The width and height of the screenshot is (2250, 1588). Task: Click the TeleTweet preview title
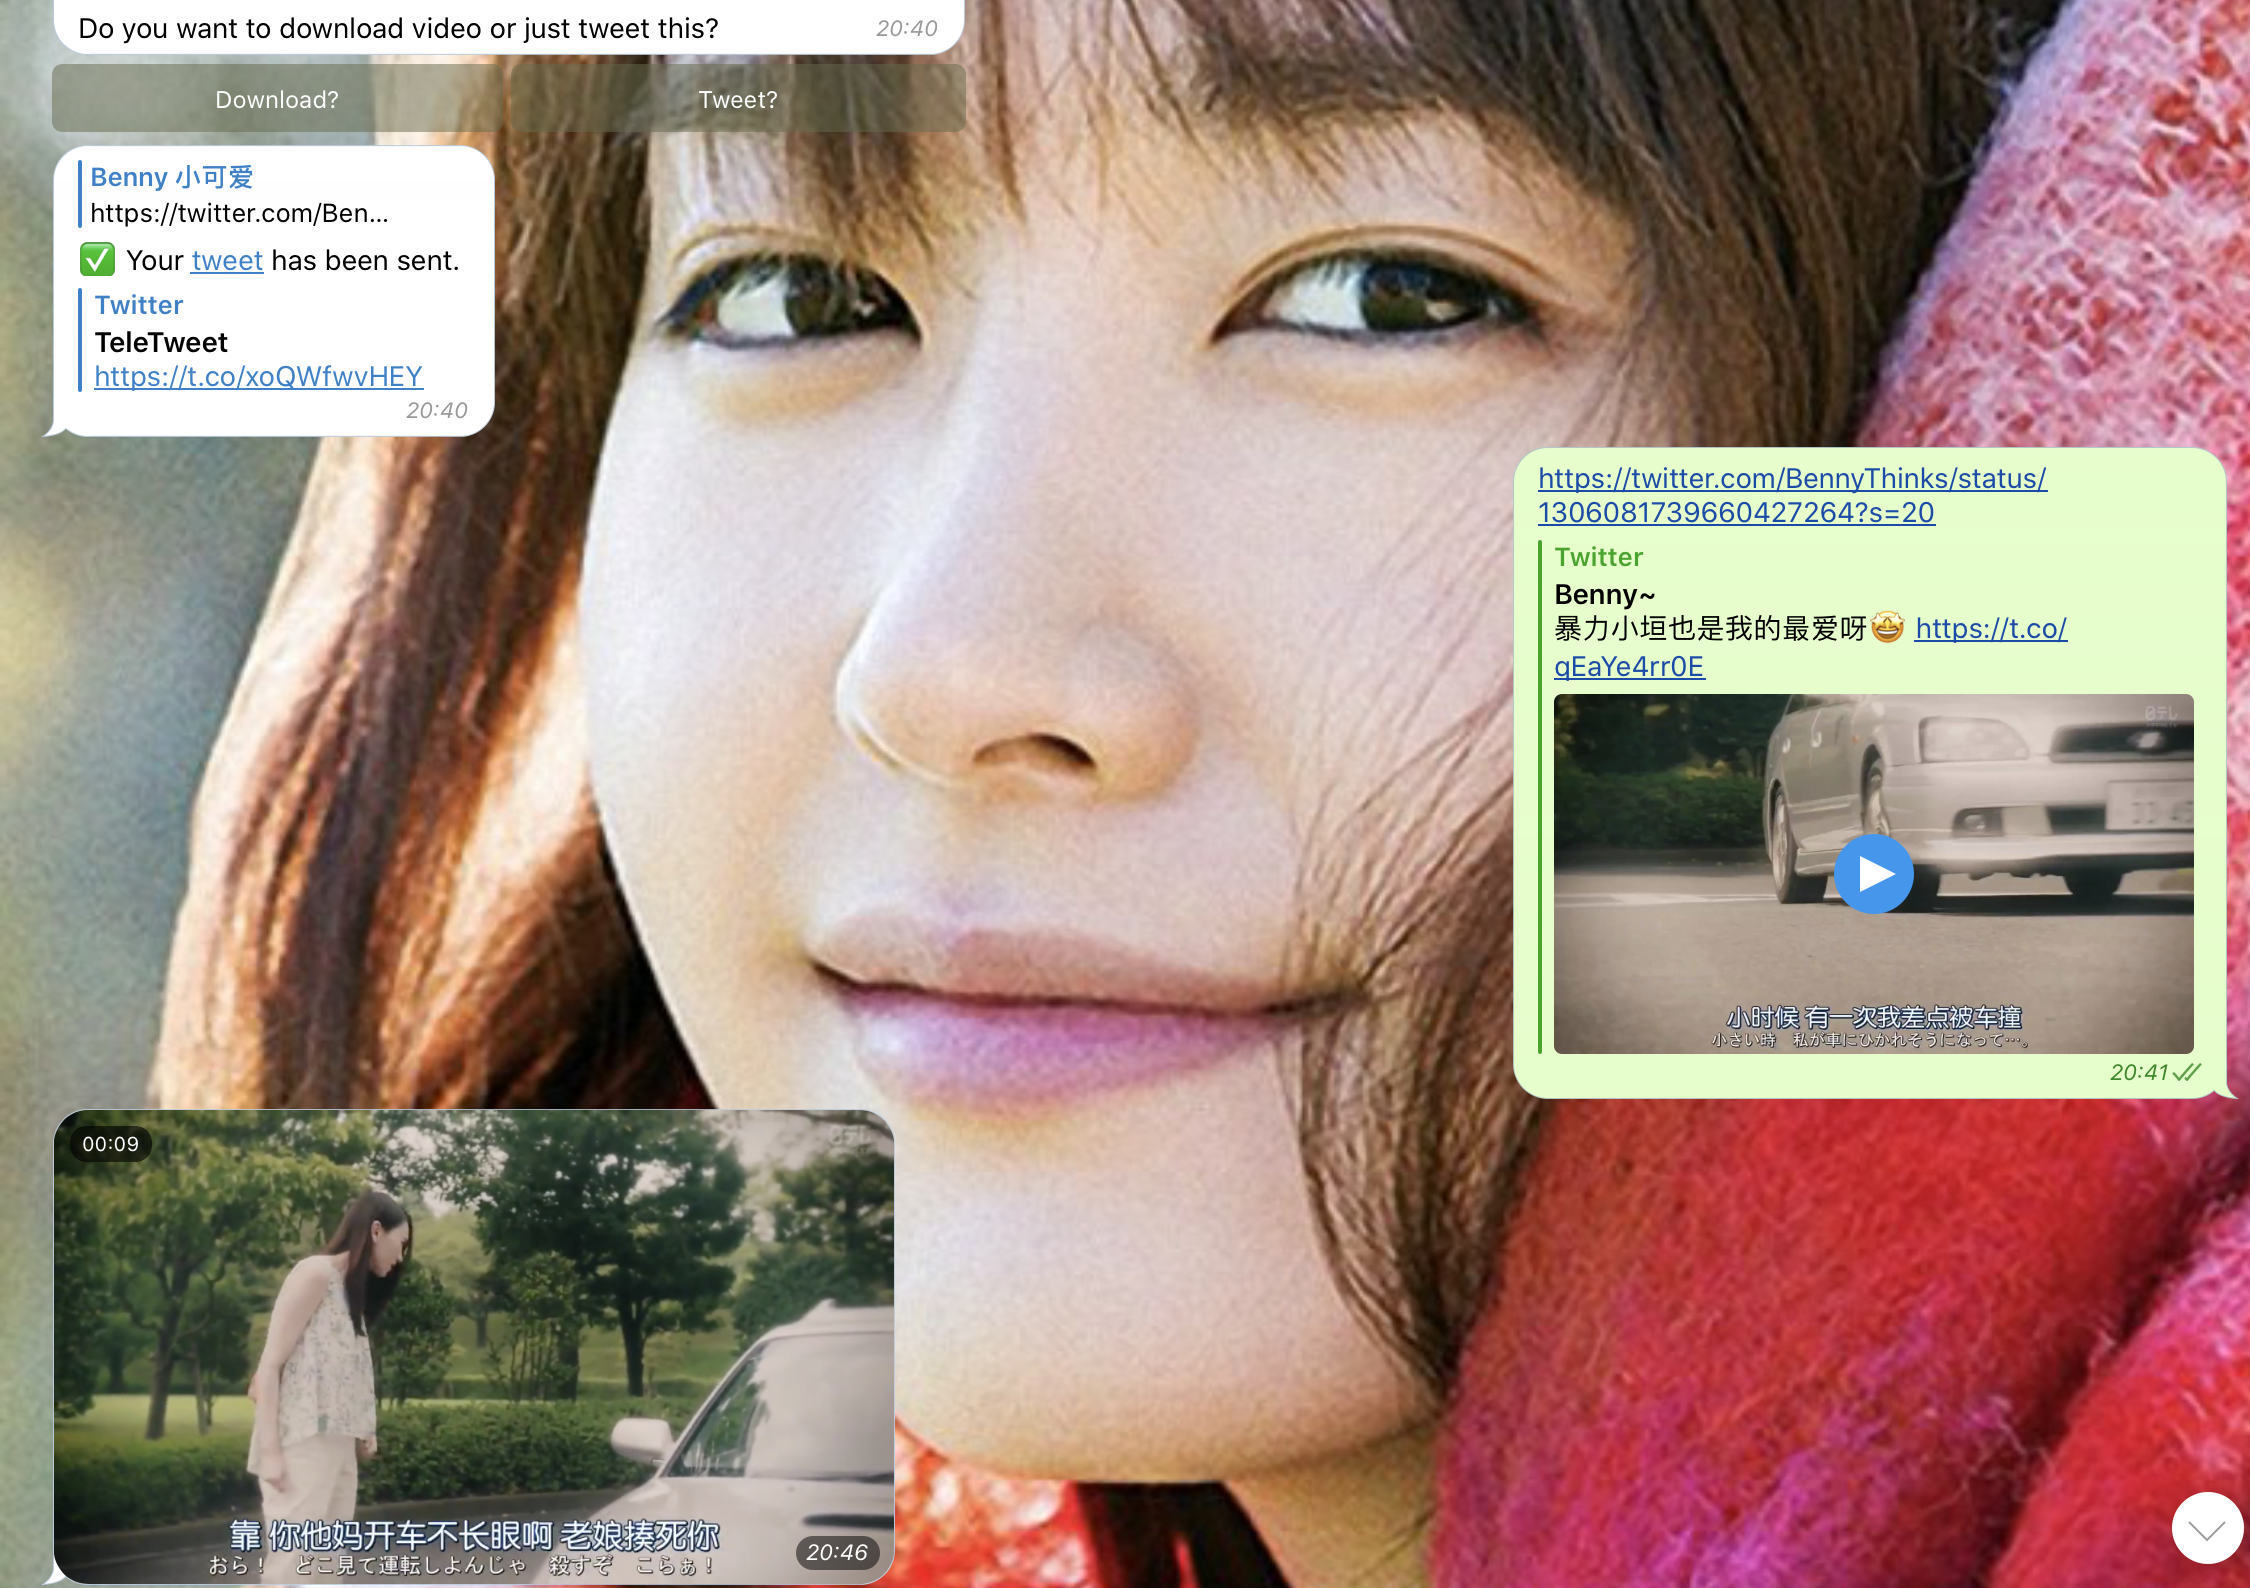[x=161, y=343]
